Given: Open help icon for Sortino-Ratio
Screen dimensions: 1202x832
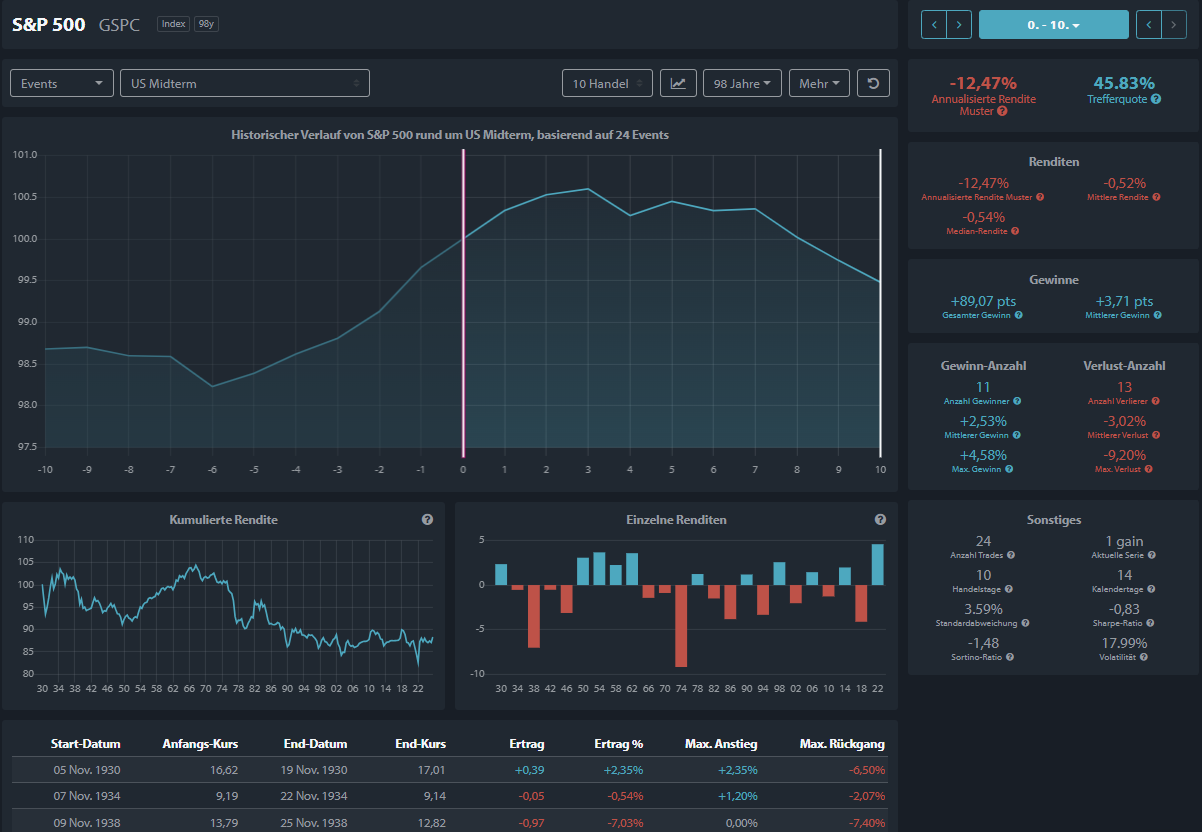Looking at the screenshot, I should click(1012, 657).
